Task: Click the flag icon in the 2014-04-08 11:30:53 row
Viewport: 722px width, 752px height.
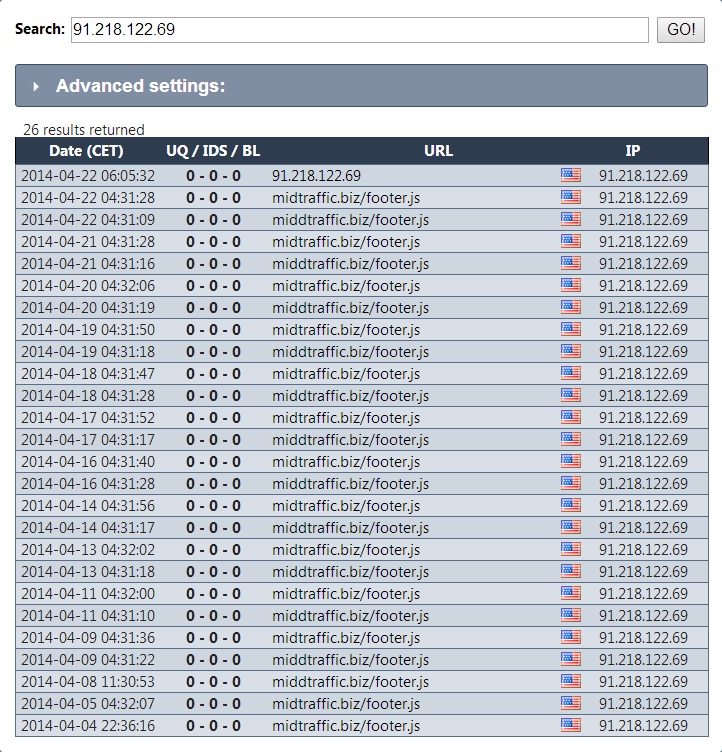Action: (x=570, y=681)
